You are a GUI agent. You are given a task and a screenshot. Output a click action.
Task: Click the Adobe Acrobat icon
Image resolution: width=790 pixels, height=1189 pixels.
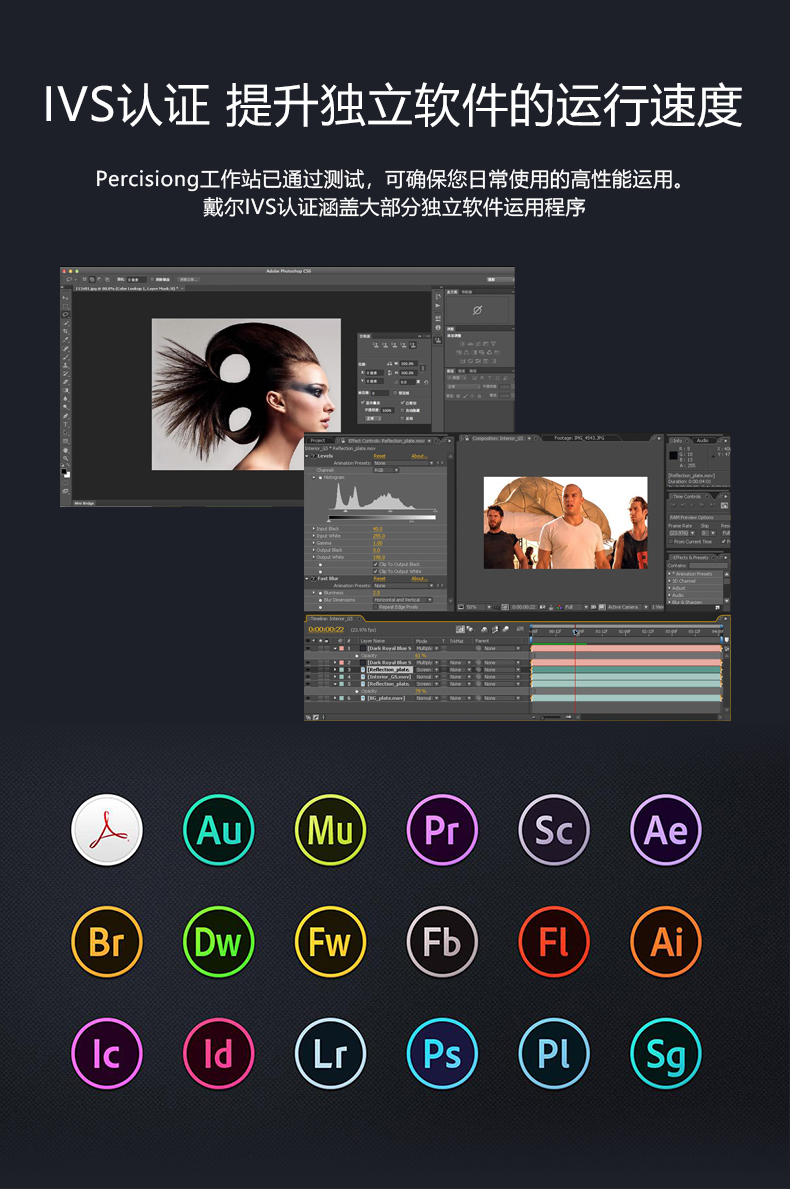[x=107, y=830]
